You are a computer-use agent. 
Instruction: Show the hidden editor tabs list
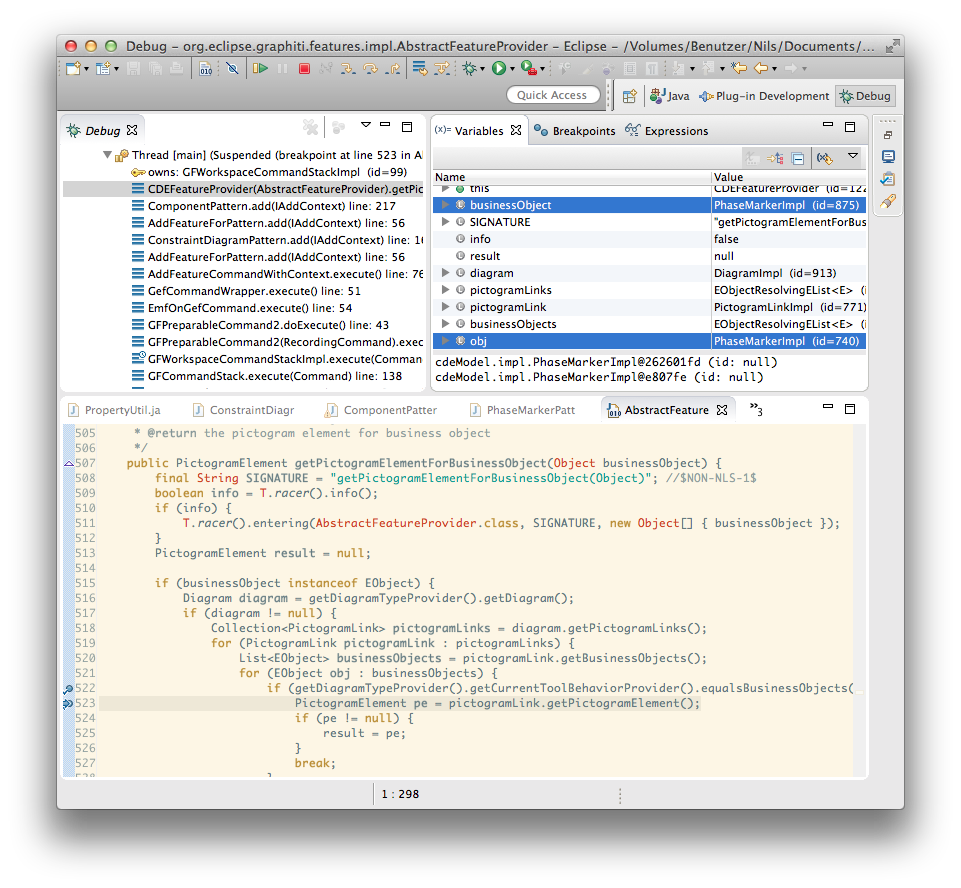tap(756, 409)
